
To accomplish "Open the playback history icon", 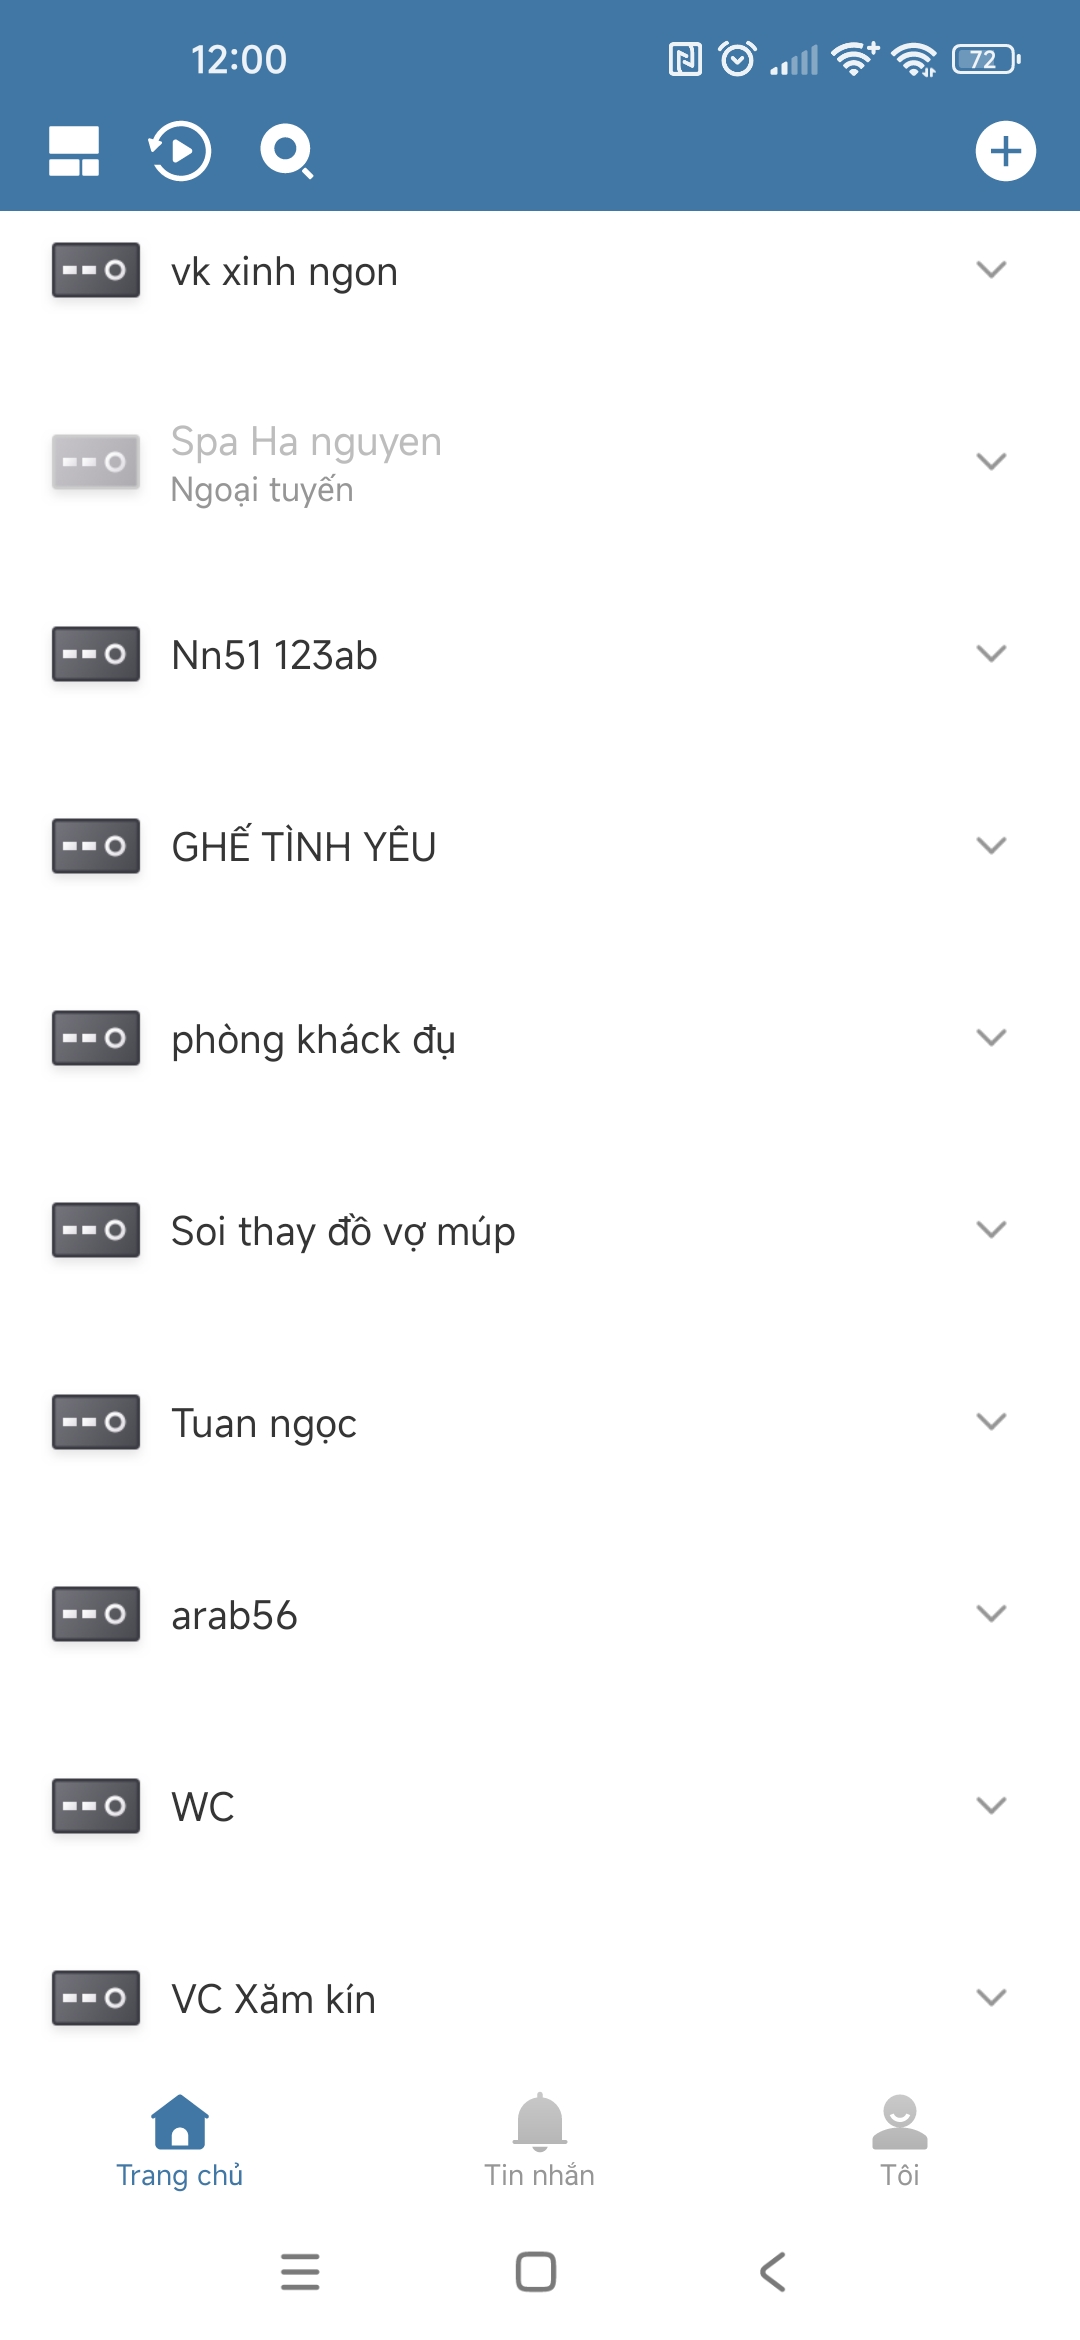I will 180,151.
